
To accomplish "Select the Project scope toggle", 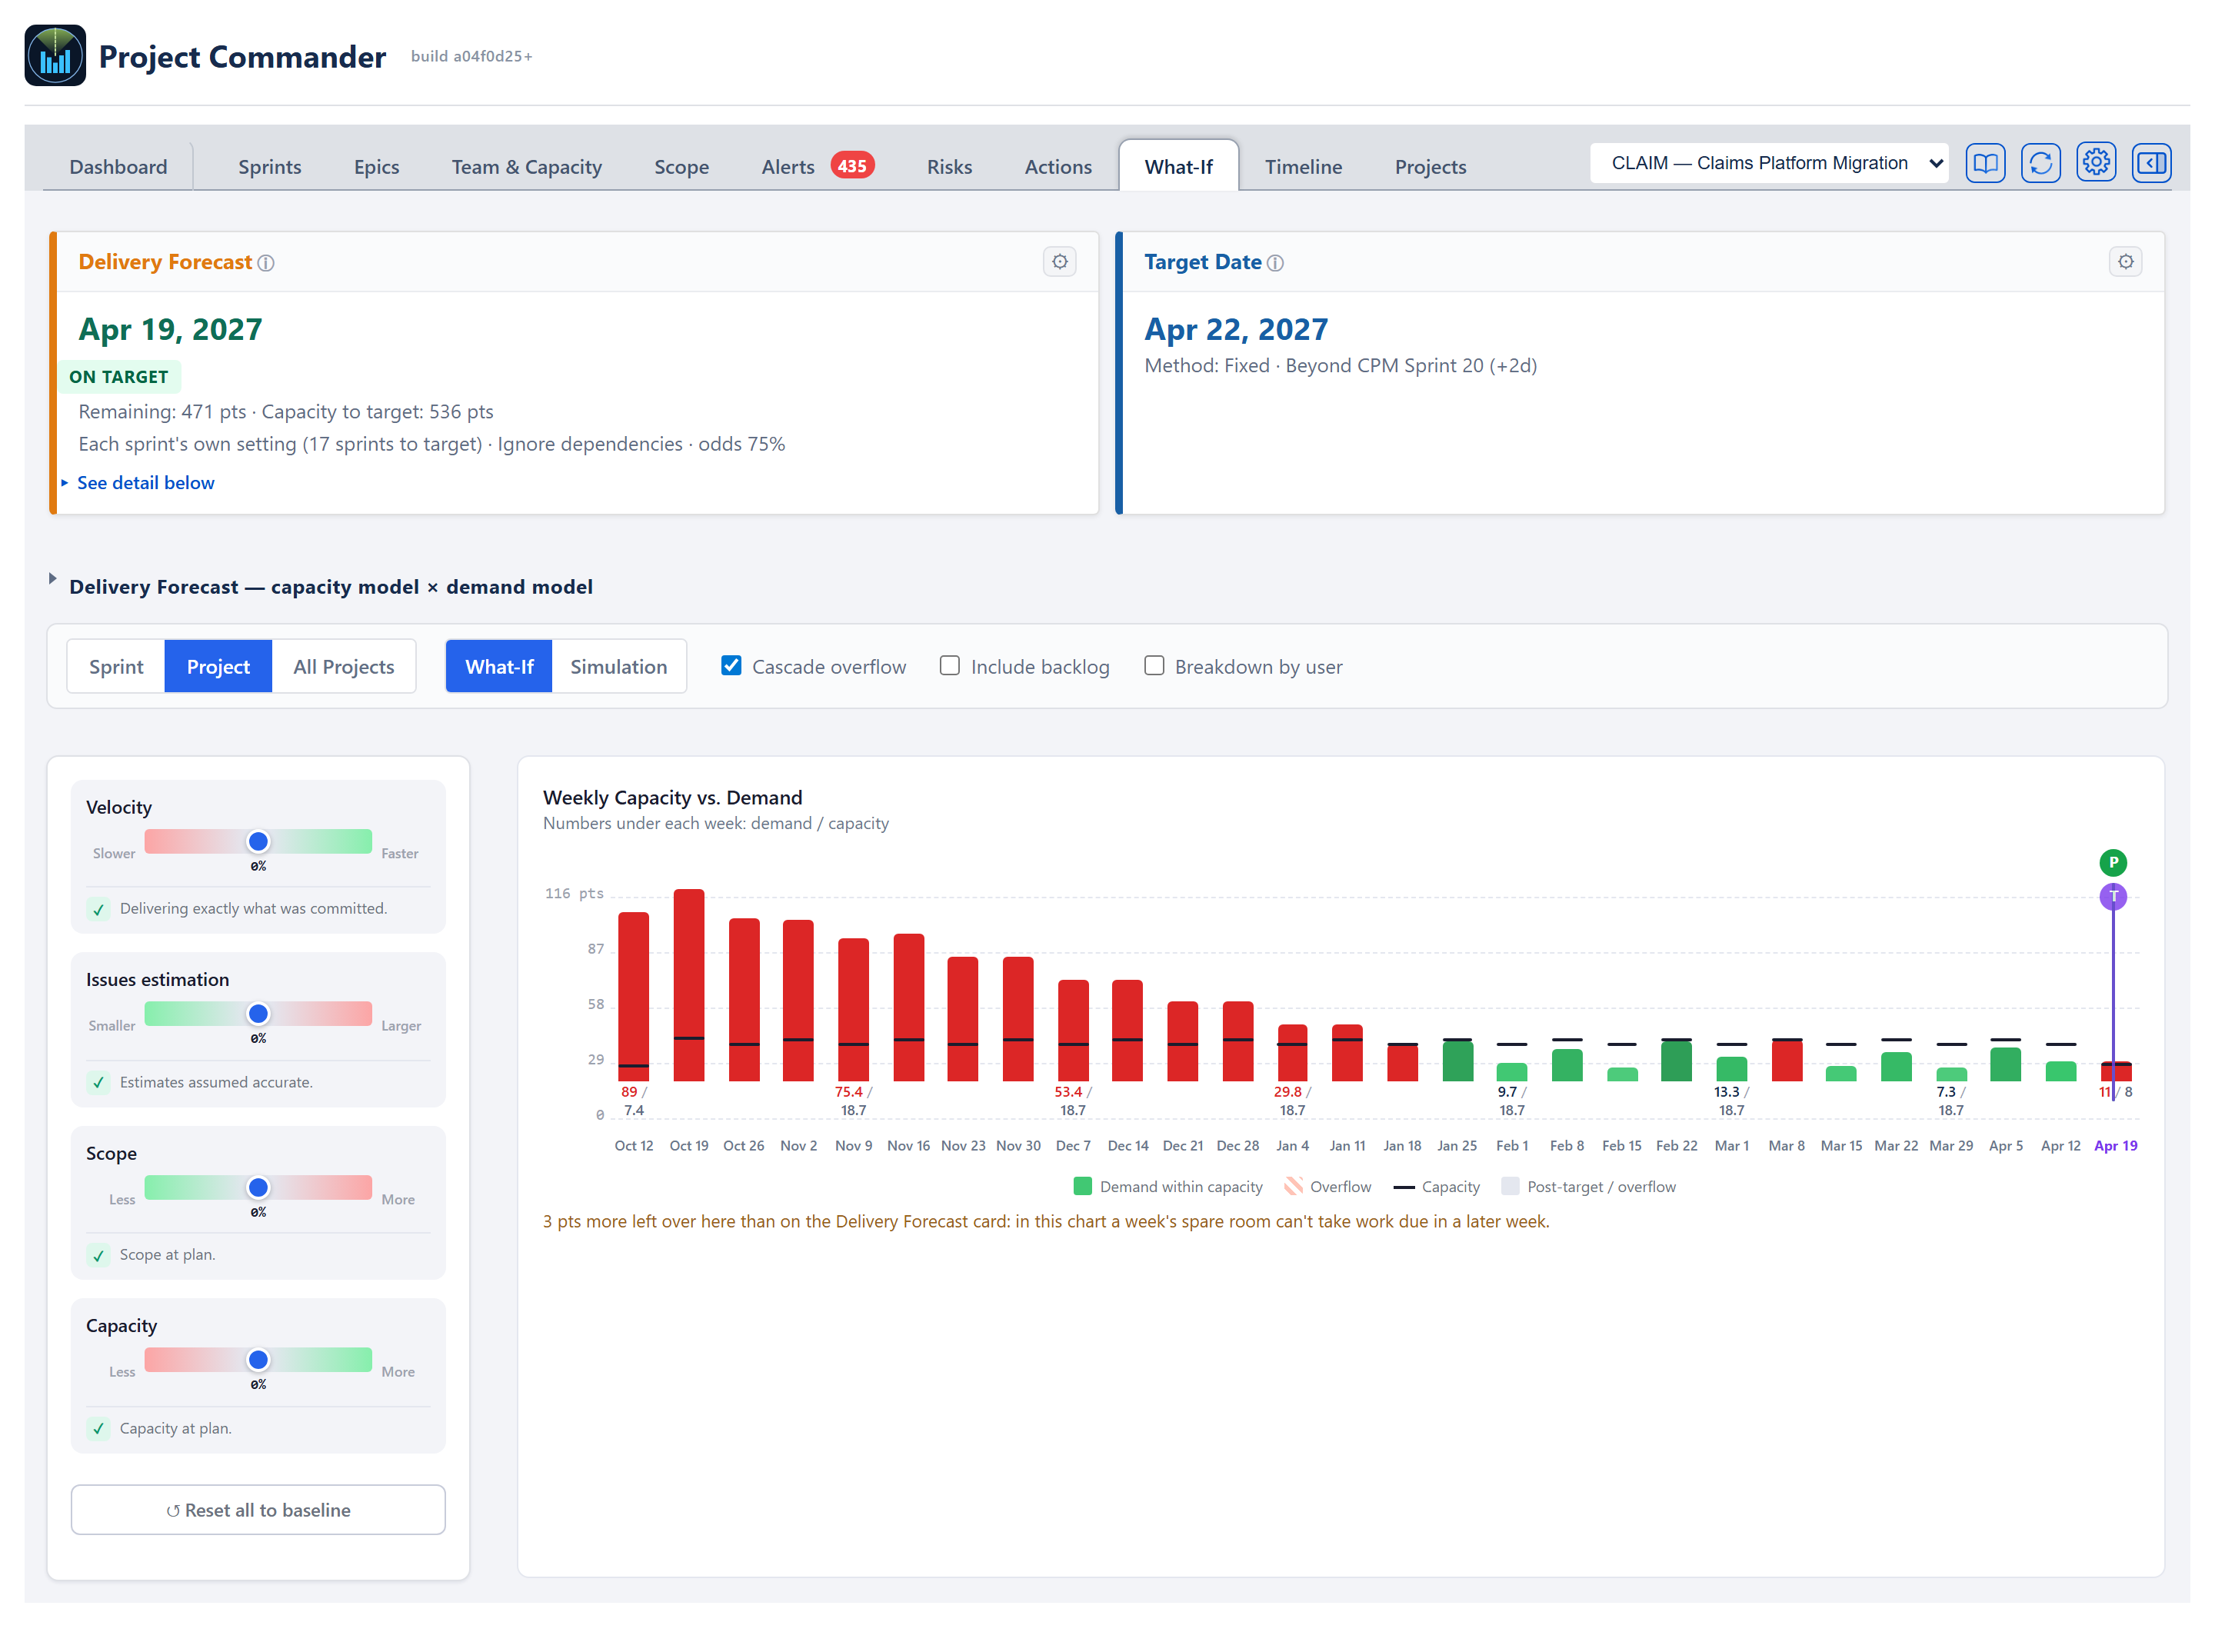I will point(218,667).
